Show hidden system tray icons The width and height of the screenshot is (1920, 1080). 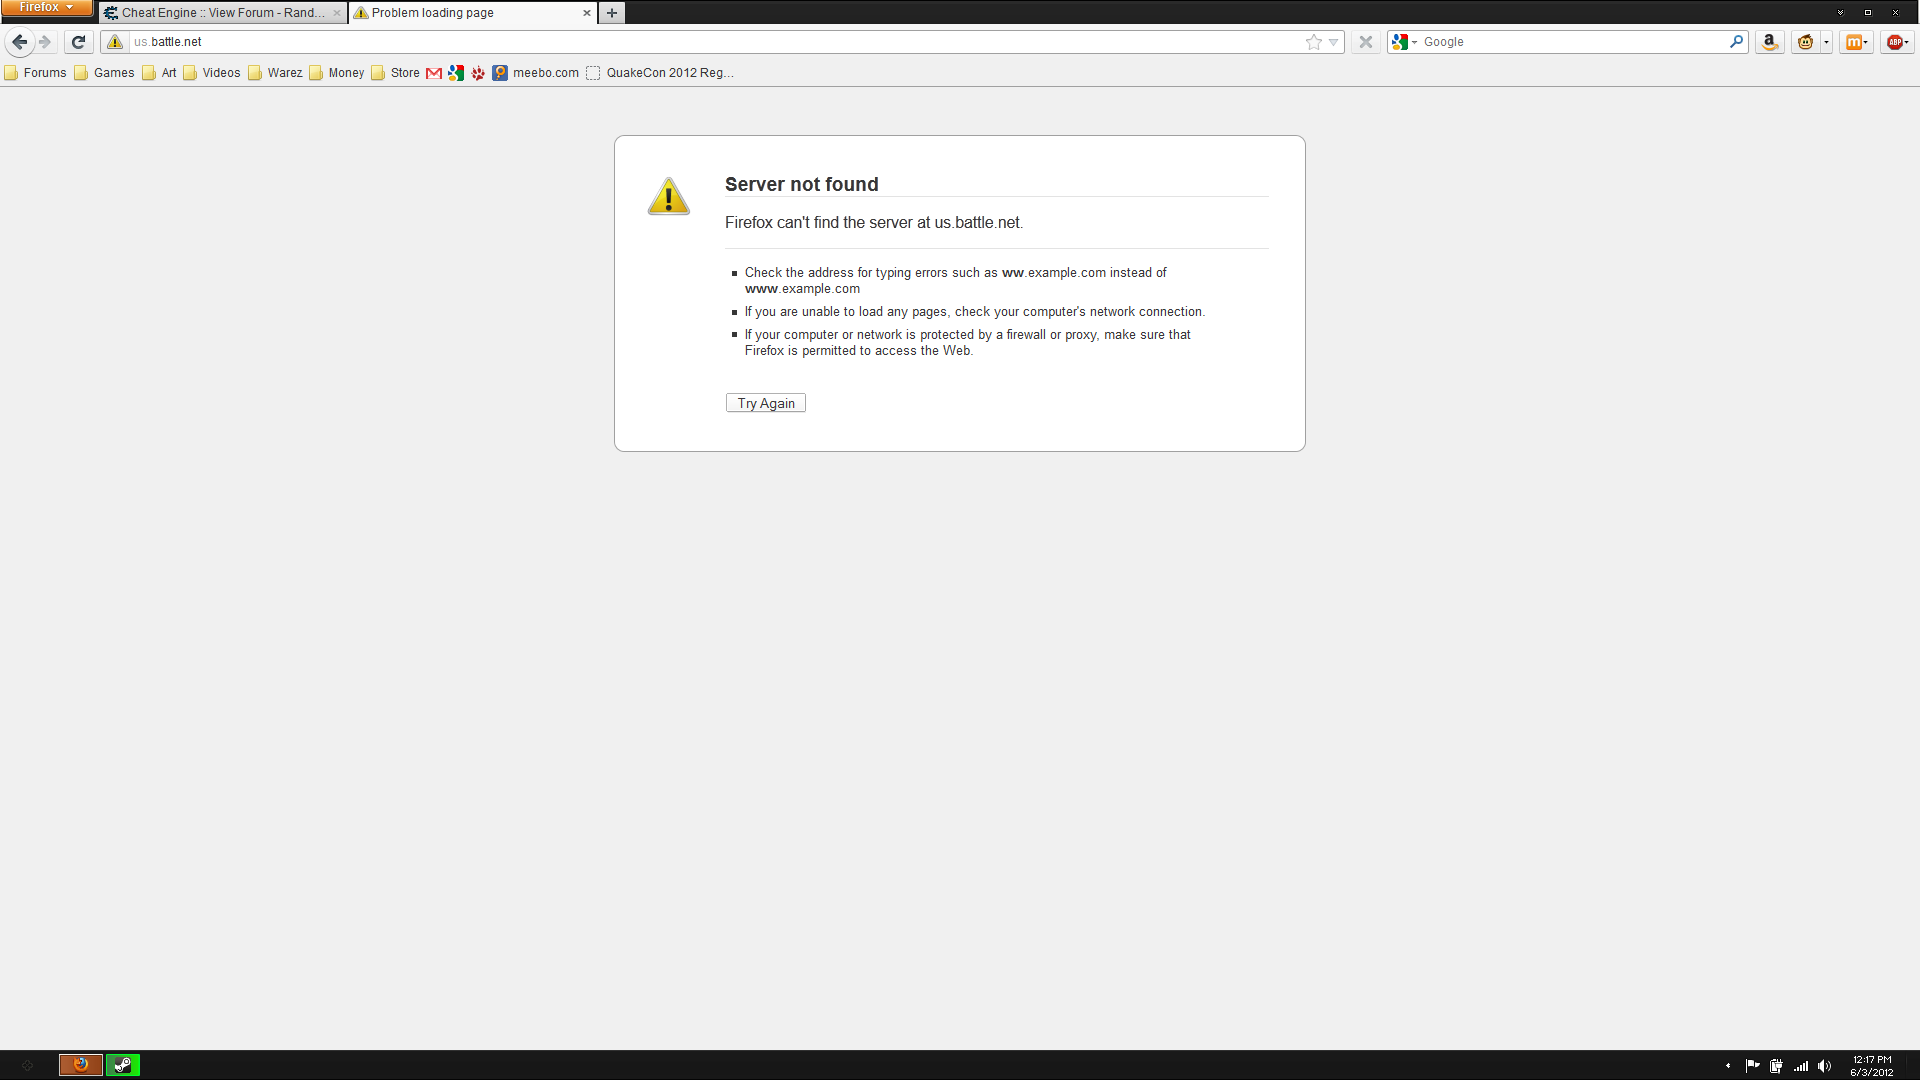tap(1728, 1066)
